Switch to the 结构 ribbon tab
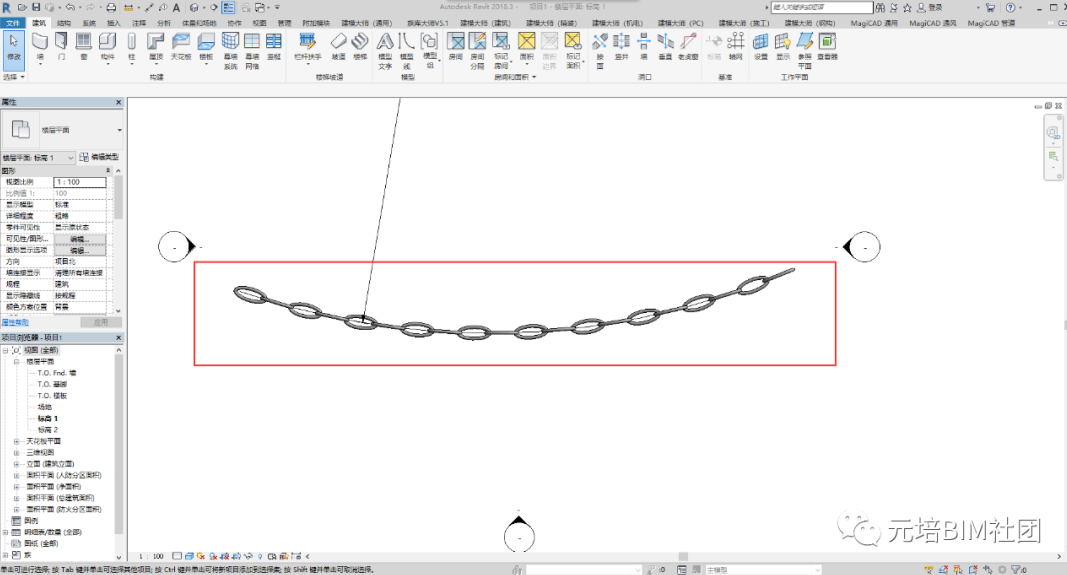Viewport: 1067px width, 575px height. 63,23
